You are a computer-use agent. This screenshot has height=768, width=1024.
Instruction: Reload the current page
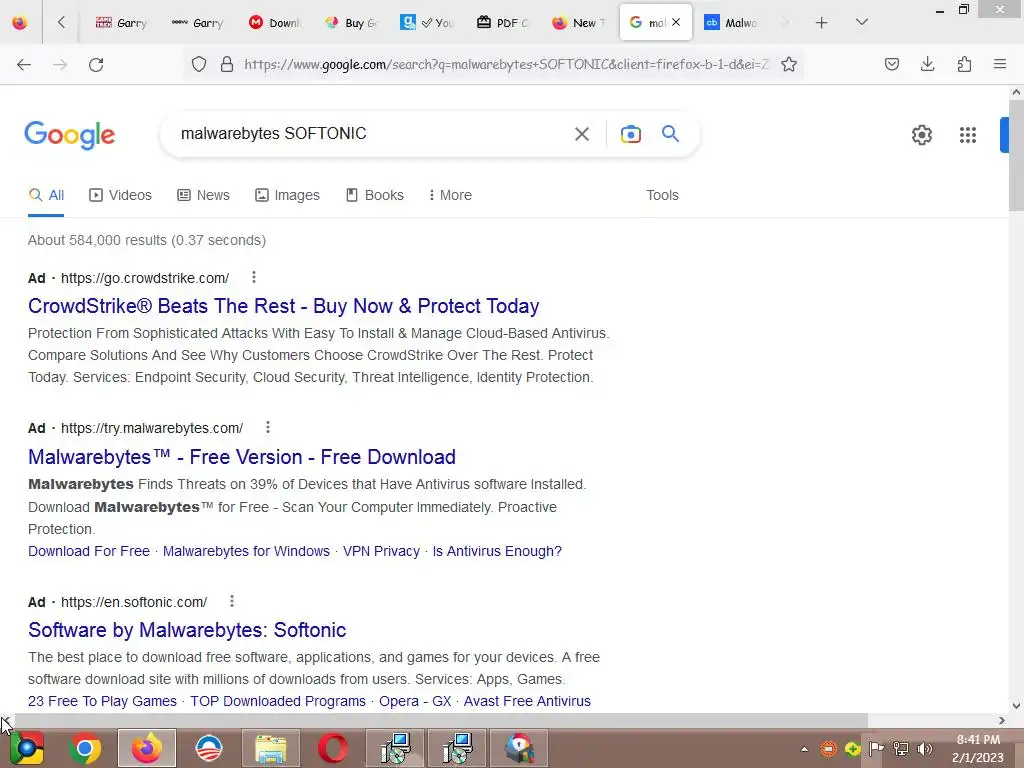96,64
